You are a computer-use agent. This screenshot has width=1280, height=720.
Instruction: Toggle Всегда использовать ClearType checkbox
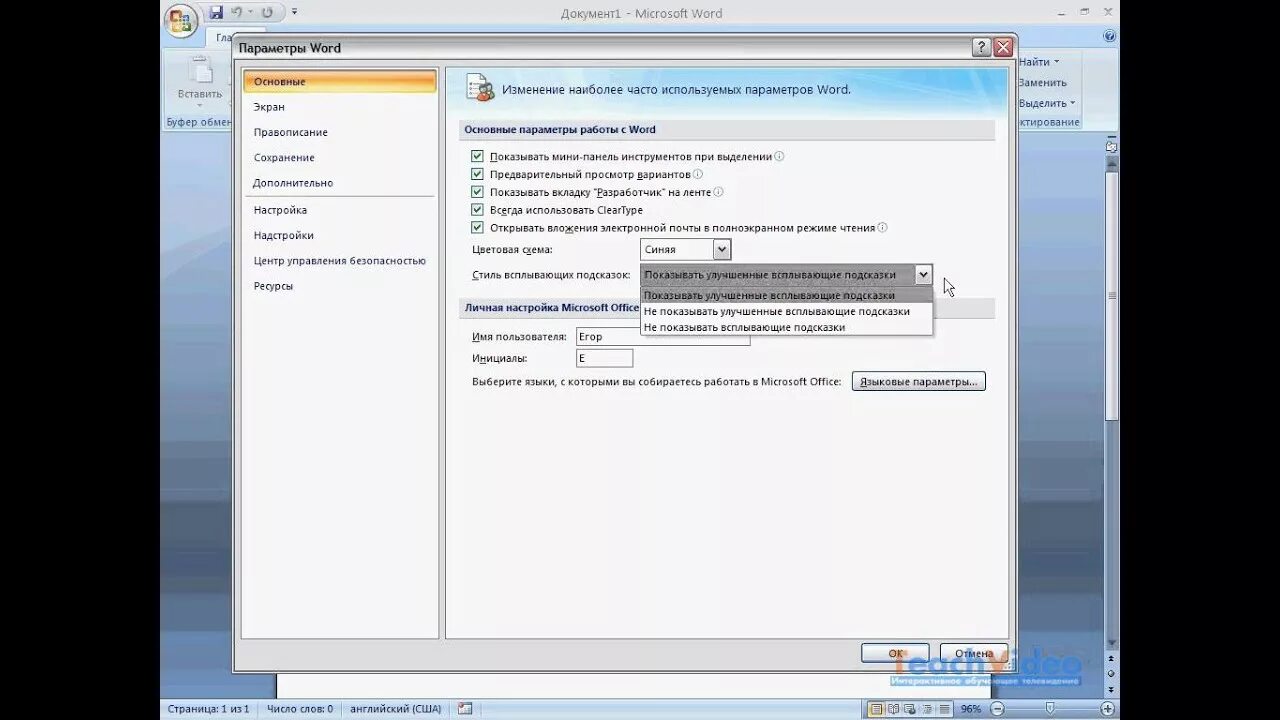(x=477, y=210)
